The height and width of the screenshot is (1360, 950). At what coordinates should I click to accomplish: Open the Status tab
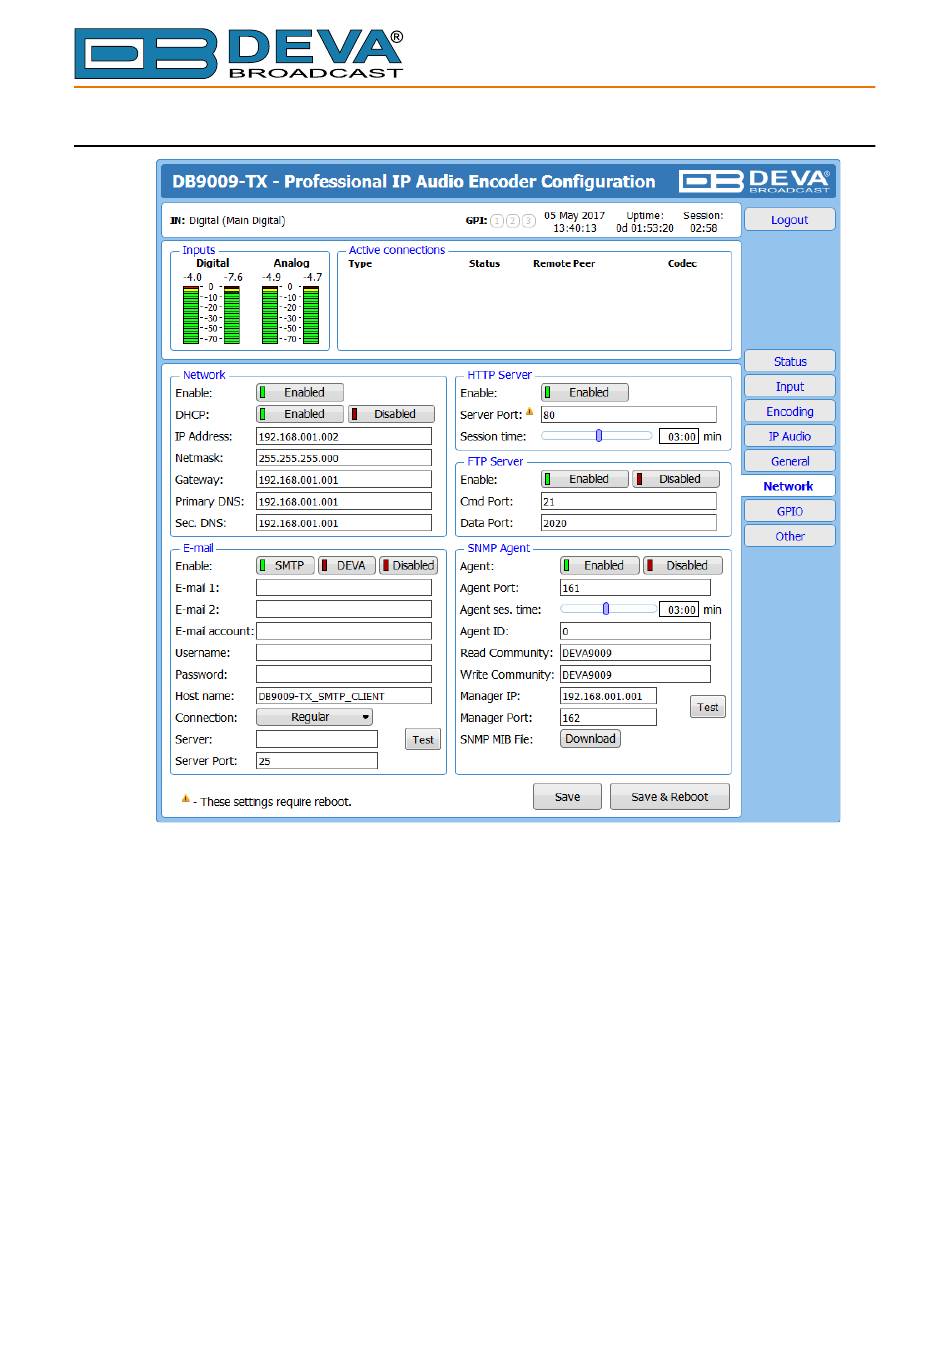point(790,362)
